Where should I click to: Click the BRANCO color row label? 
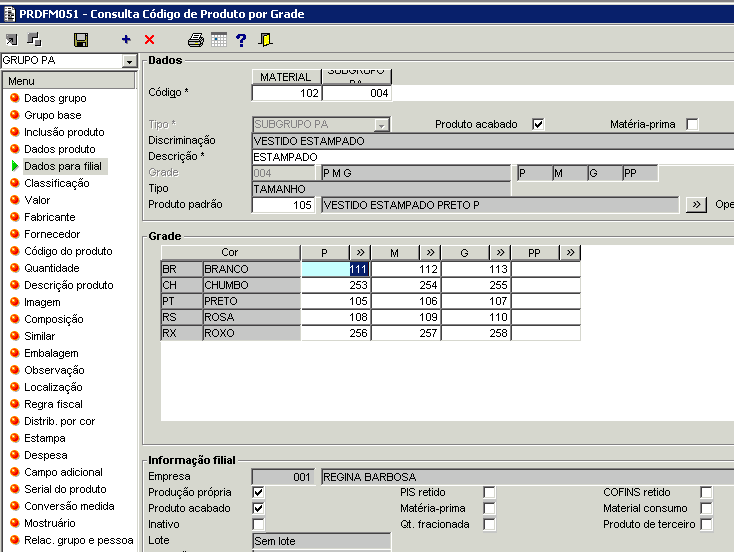coord(250,269)
